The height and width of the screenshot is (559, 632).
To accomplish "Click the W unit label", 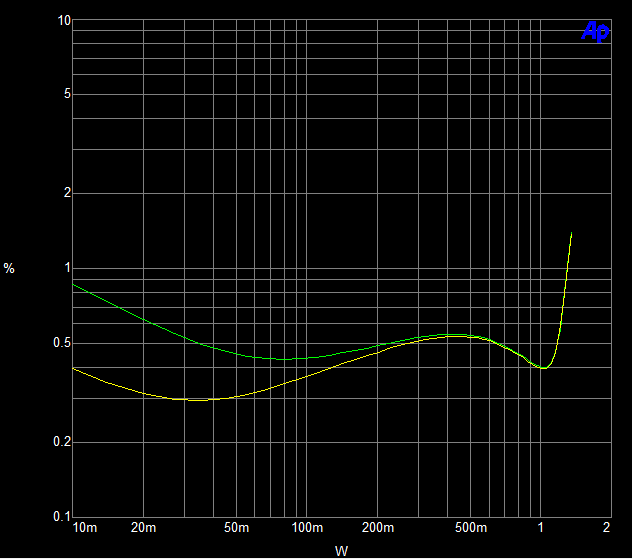I will tap(341, 551).
